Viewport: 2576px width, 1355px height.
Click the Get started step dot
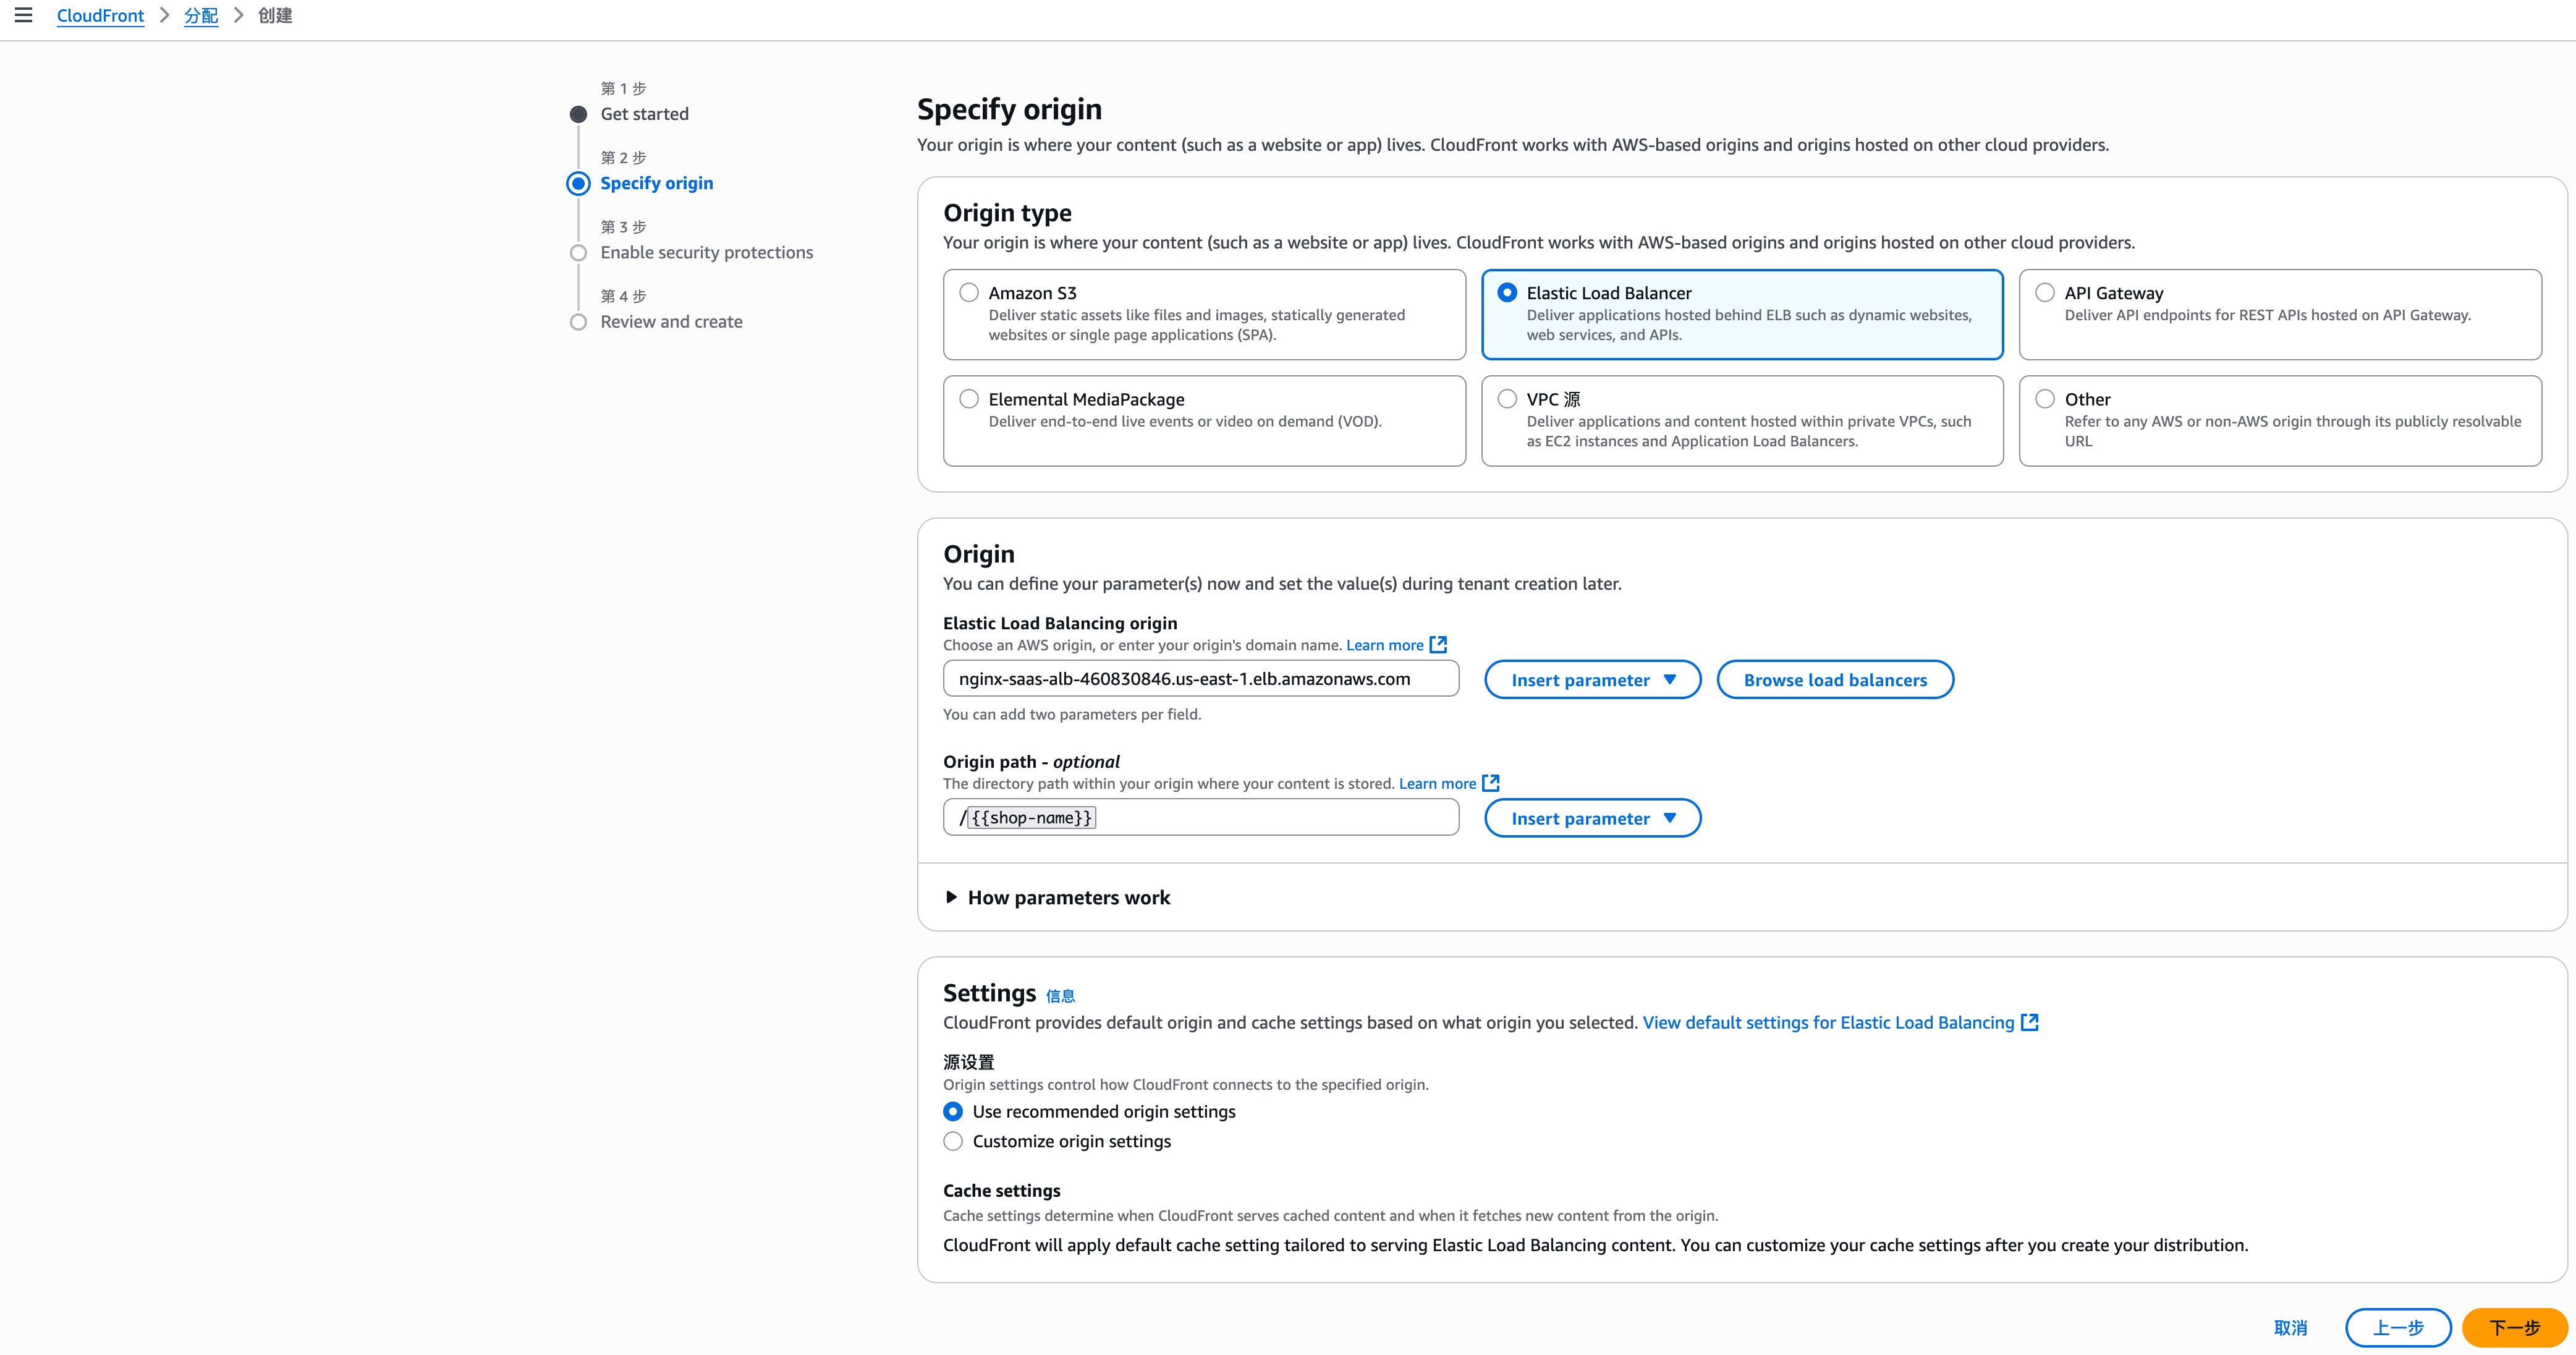coord(578,114)
